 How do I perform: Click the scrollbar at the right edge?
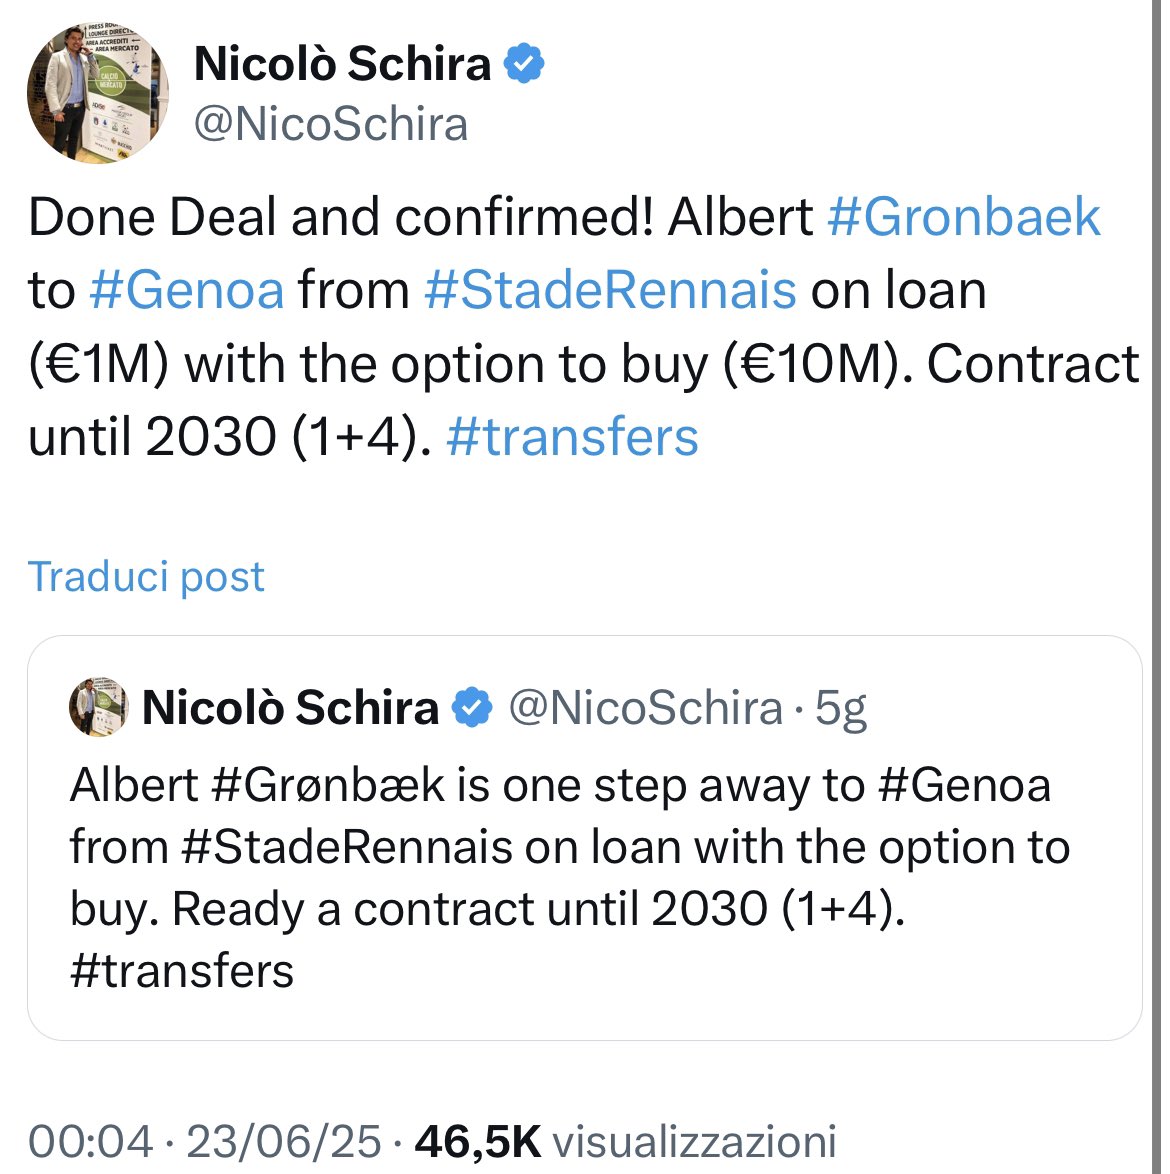[1157, 587]
